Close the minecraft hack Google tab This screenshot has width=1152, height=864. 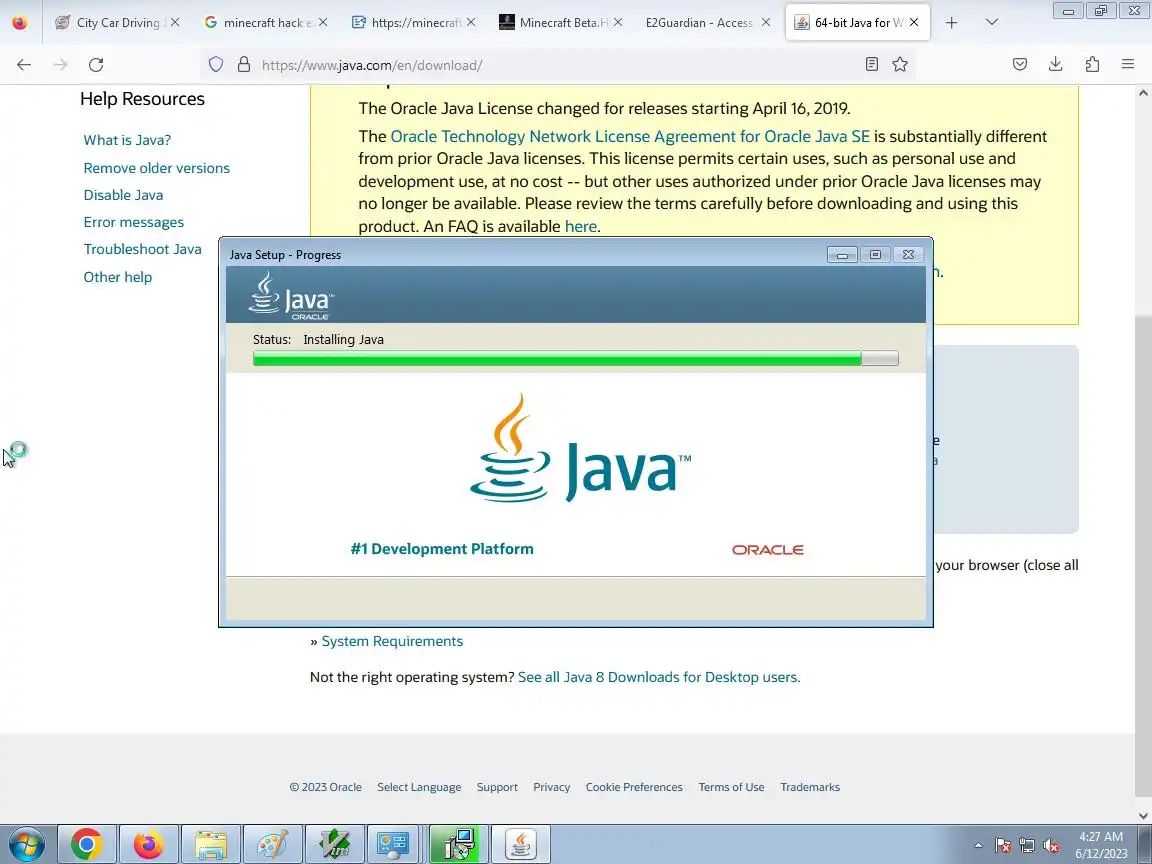[x=323, y=22]
